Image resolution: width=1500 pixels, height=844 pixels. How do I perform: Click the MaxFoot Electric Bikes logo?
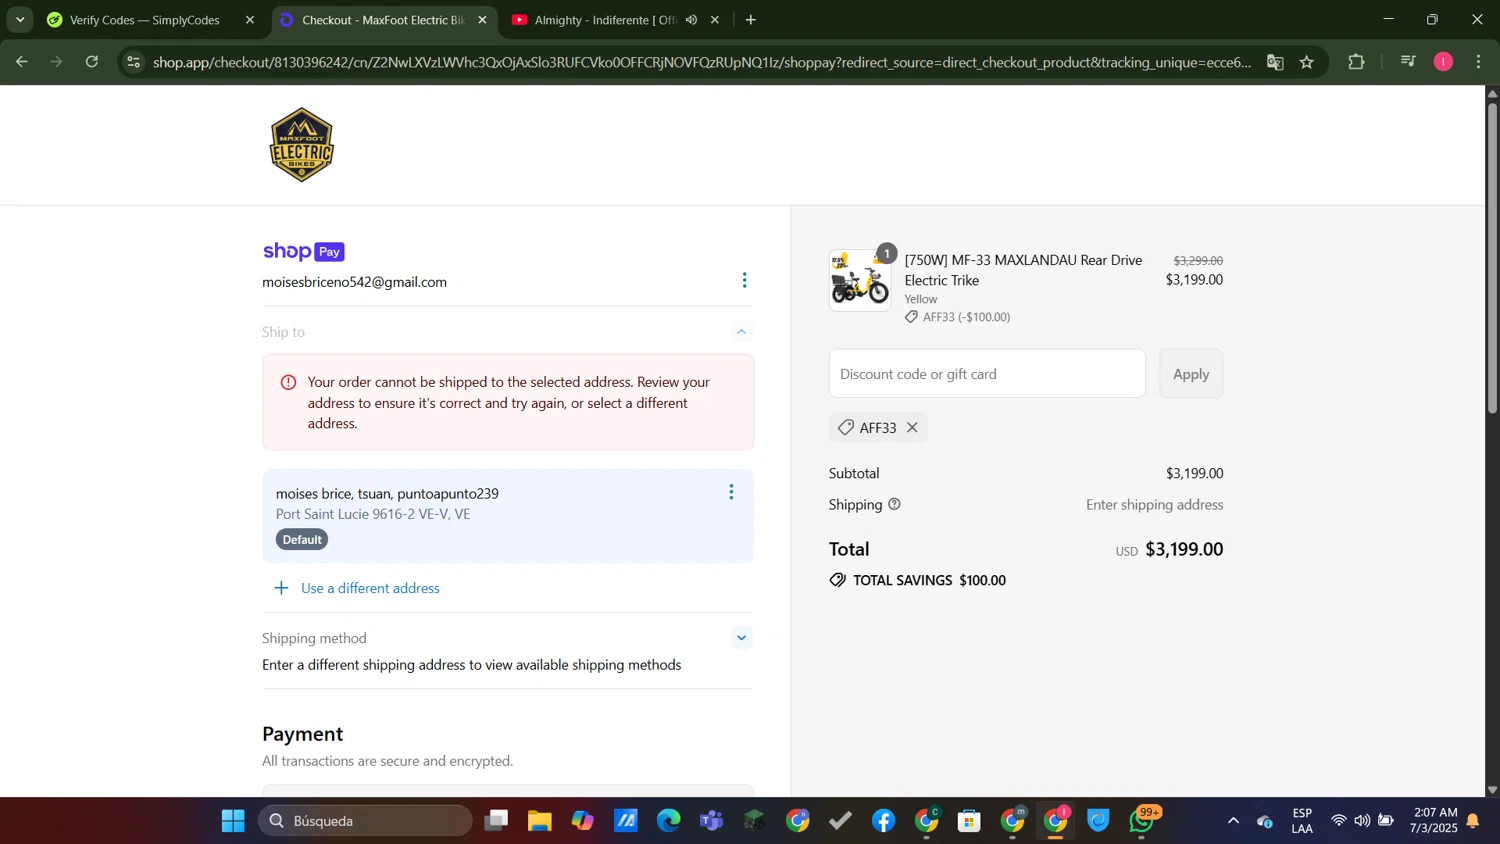(x=301, y=145)
